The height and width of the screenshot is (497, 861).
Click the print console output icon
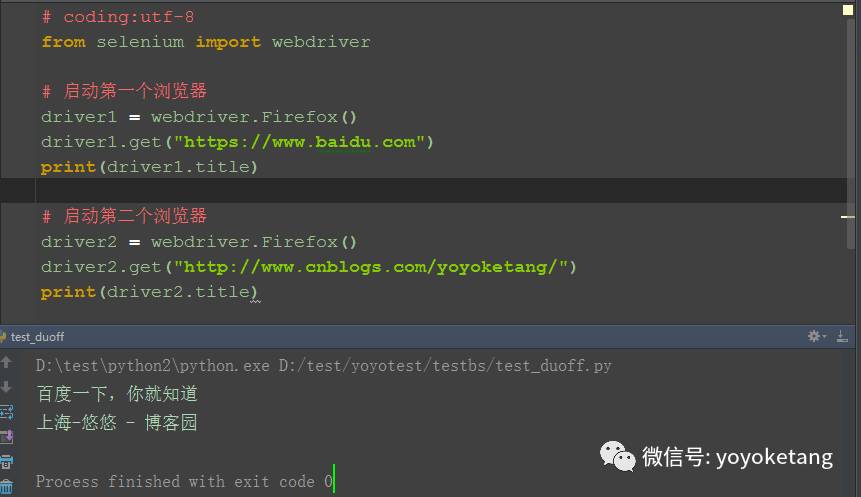tap(6, 462)
